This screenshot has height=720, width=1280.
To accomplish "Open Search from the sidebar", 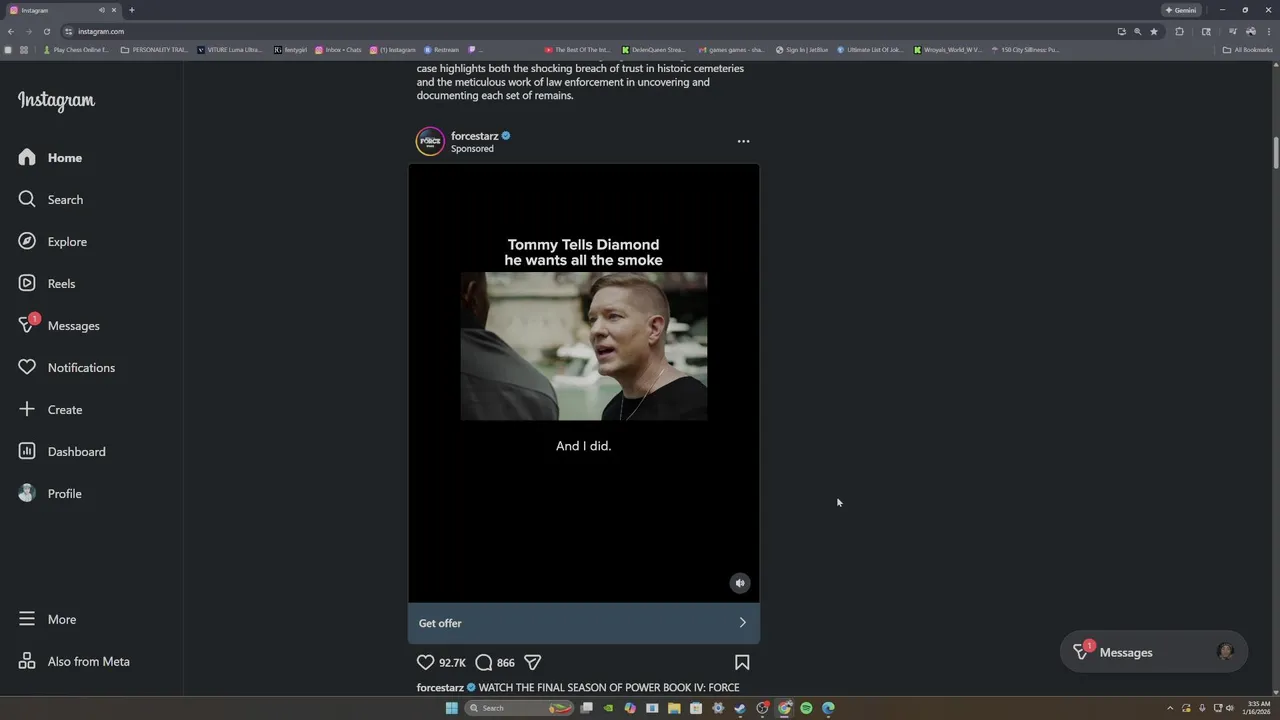I will pyautogui.click(x=50, y=200).
